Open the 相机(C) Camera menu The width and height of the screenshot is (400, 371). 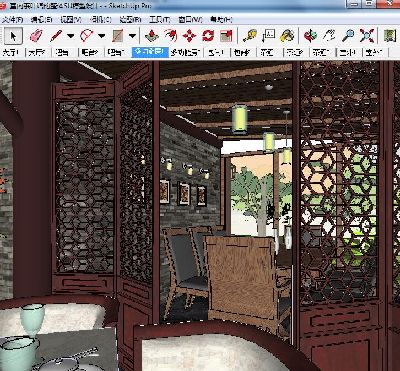(101, 20)
